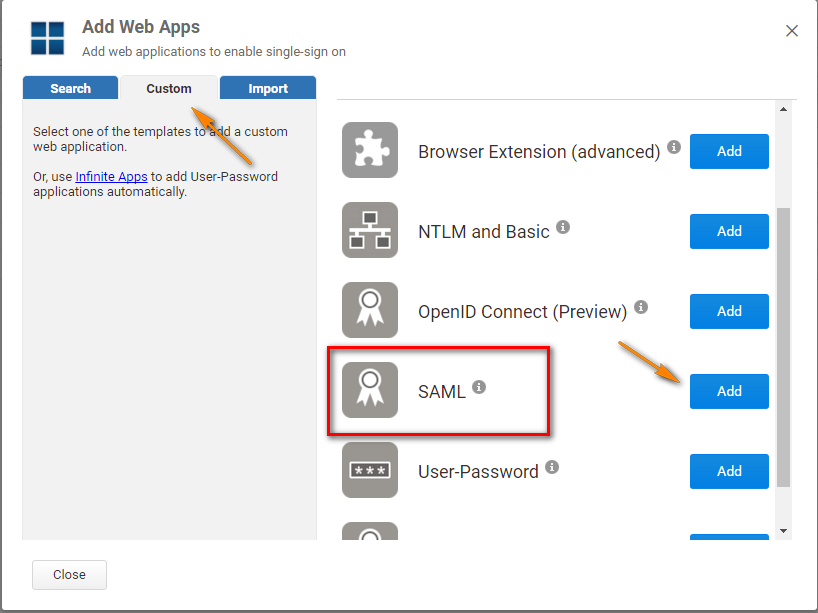Click the OpenID Connect ribbon icon

point(370,310)
